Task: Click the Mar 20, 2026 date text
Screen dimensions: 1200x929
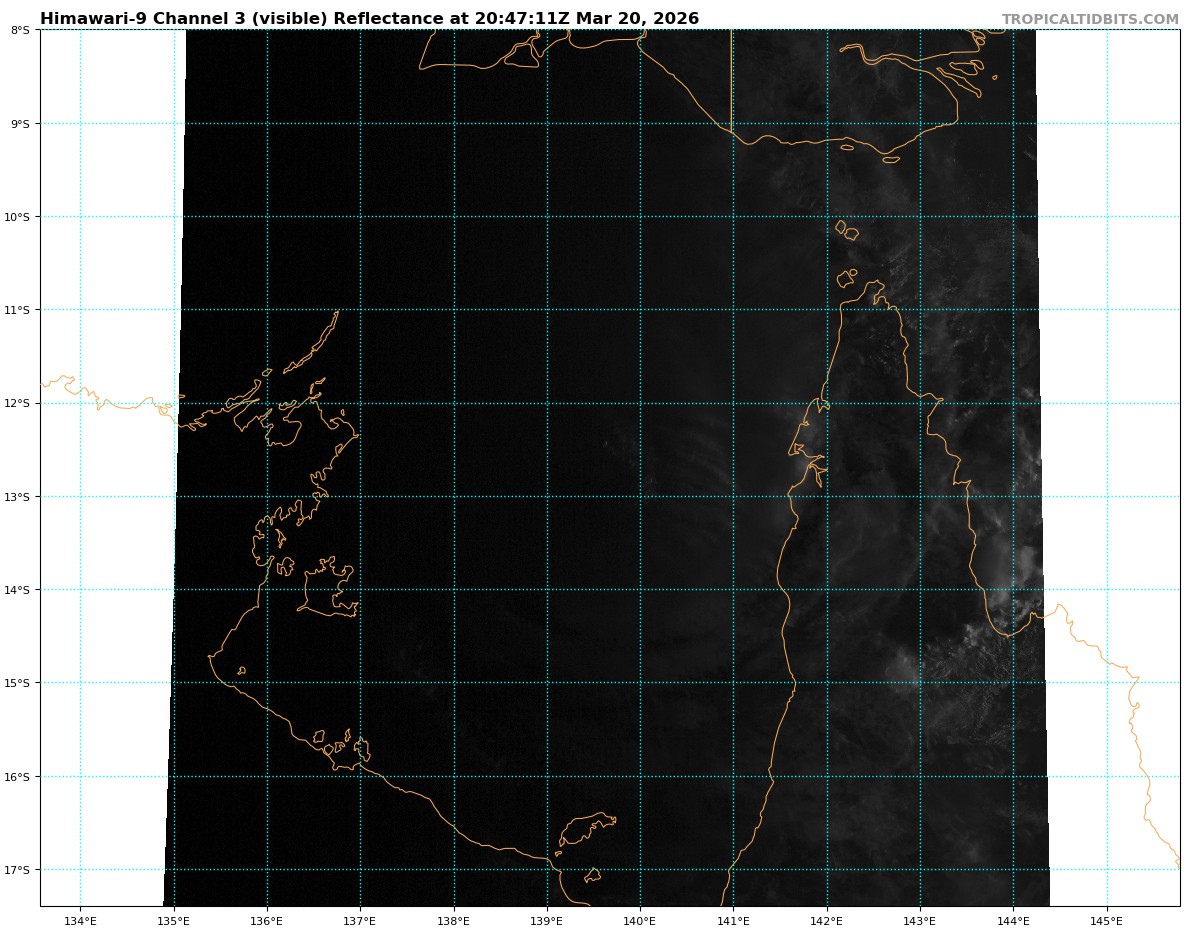Action: point(637,19)
